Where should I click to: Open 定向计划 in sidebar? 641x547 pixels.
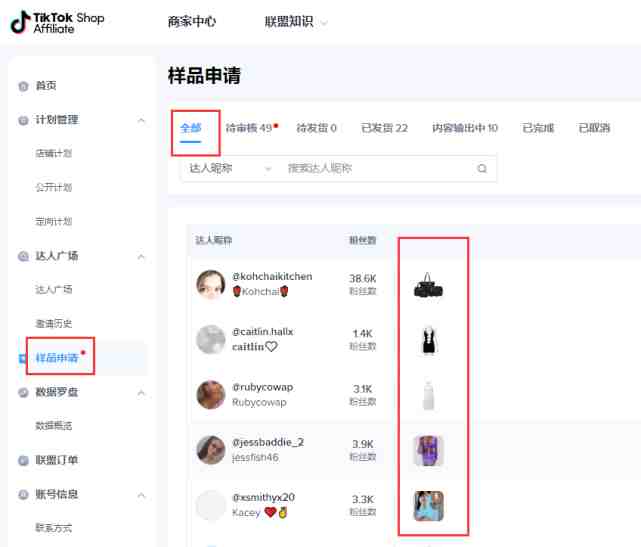54,222
